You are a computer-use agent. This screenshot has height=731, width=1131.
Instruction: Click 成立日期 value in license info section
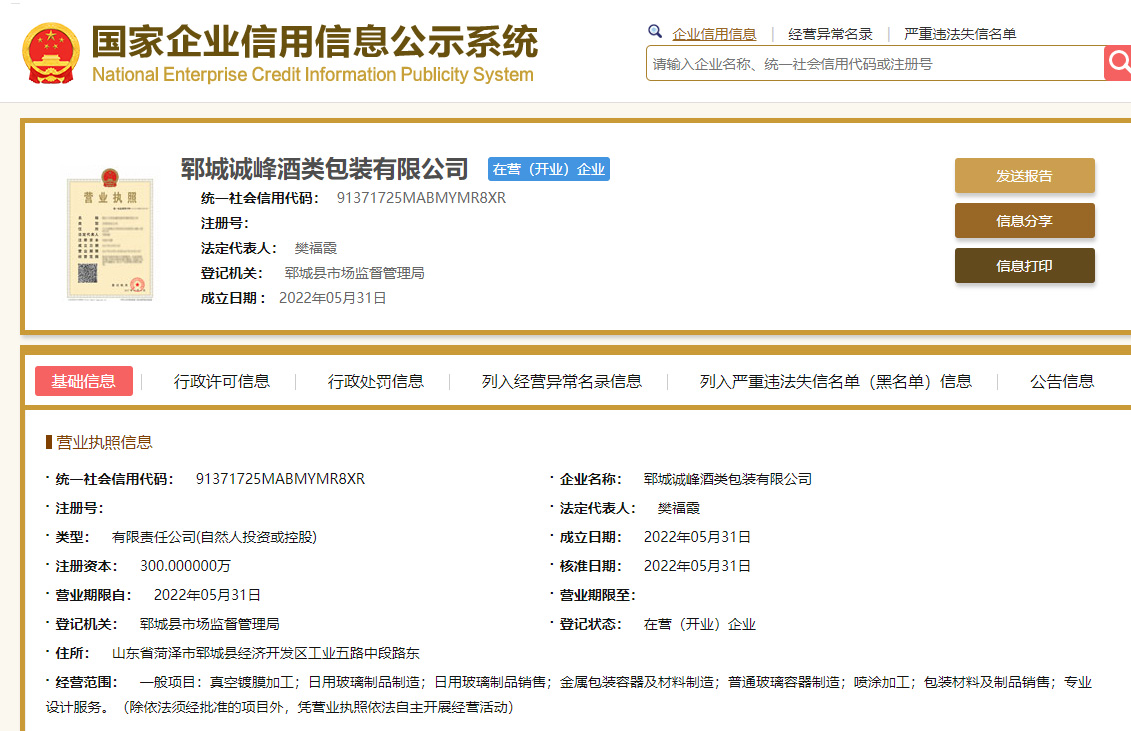coord(697,537)
